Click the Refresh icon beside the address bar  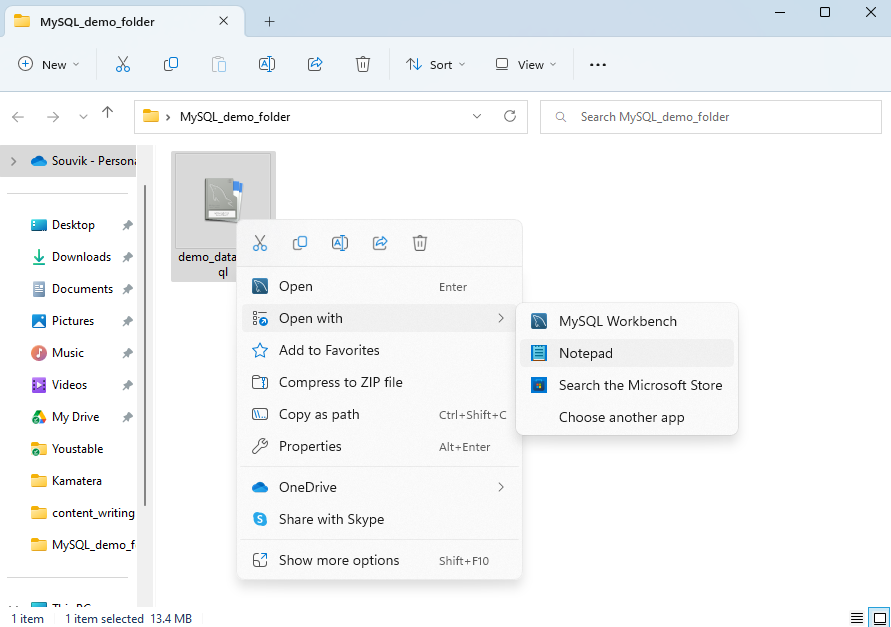click(510, 116)
